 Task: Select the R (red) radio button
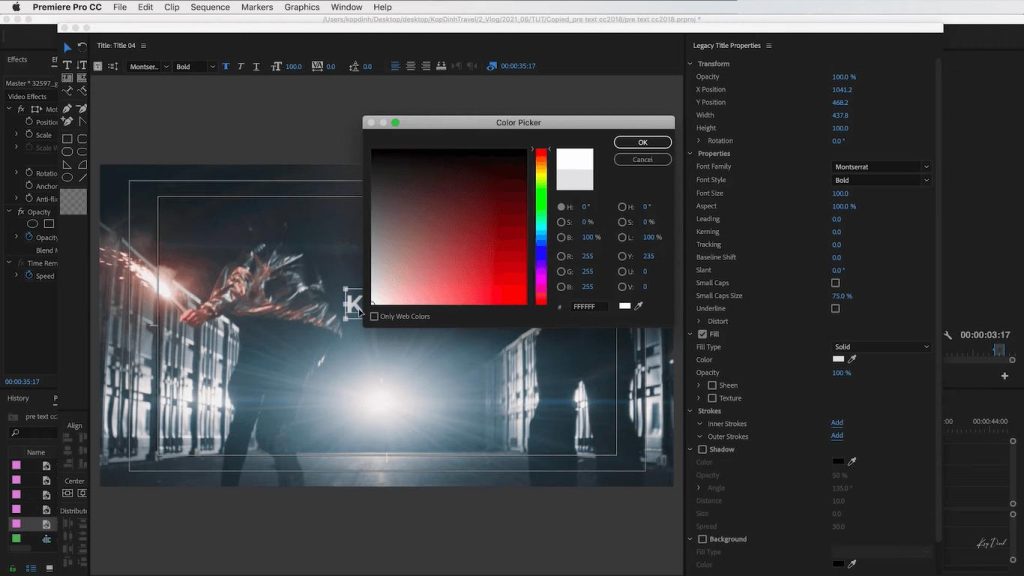pos(561,256)
